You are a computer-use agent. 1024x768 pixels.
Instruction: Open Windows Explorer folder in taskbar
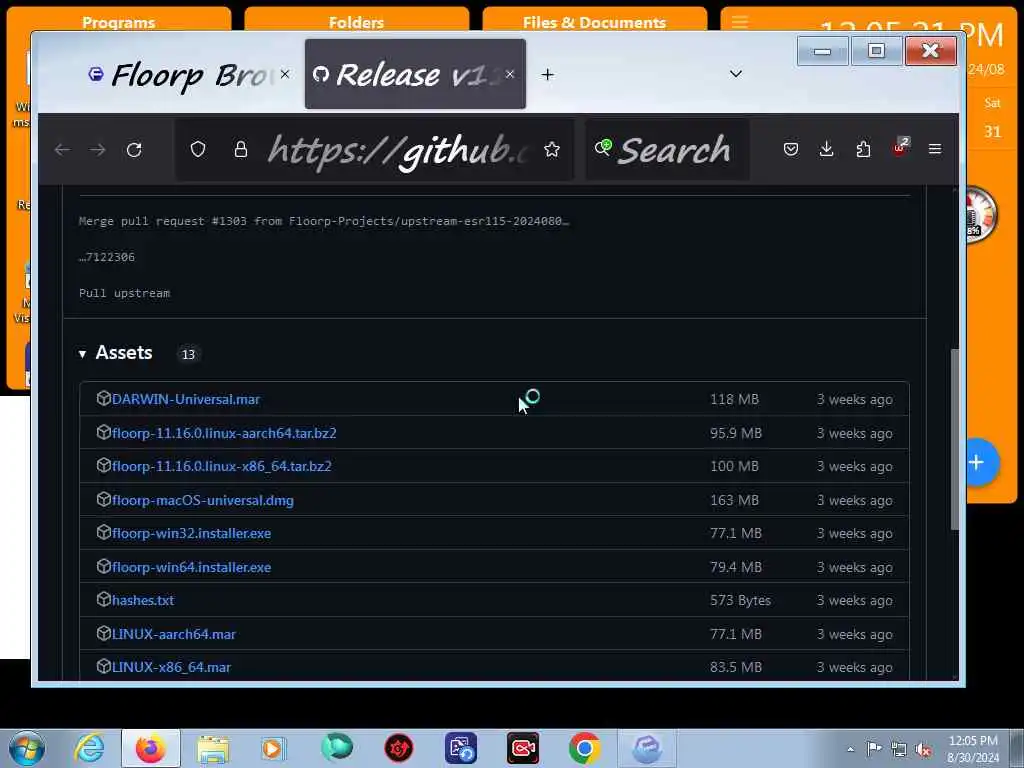[213, 748]
